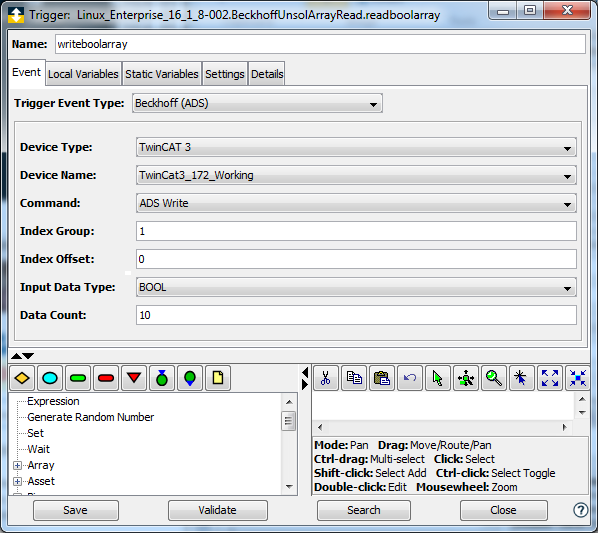598x533 pixels.
Task: Switch to the Local Variables tab
Action: pyautogui.click(x=83, y=74)
